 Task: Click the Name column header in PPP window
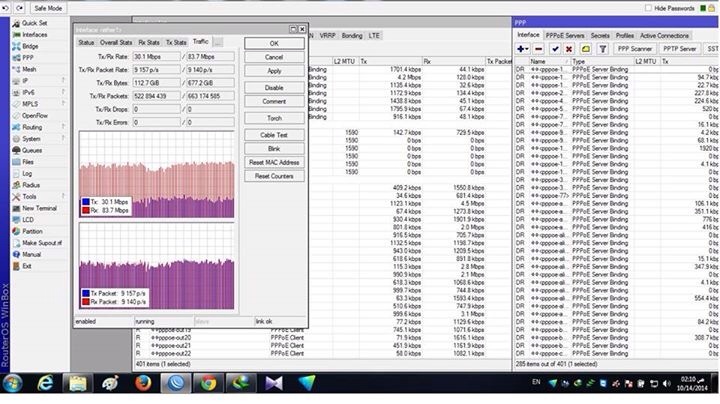[548, 61]
